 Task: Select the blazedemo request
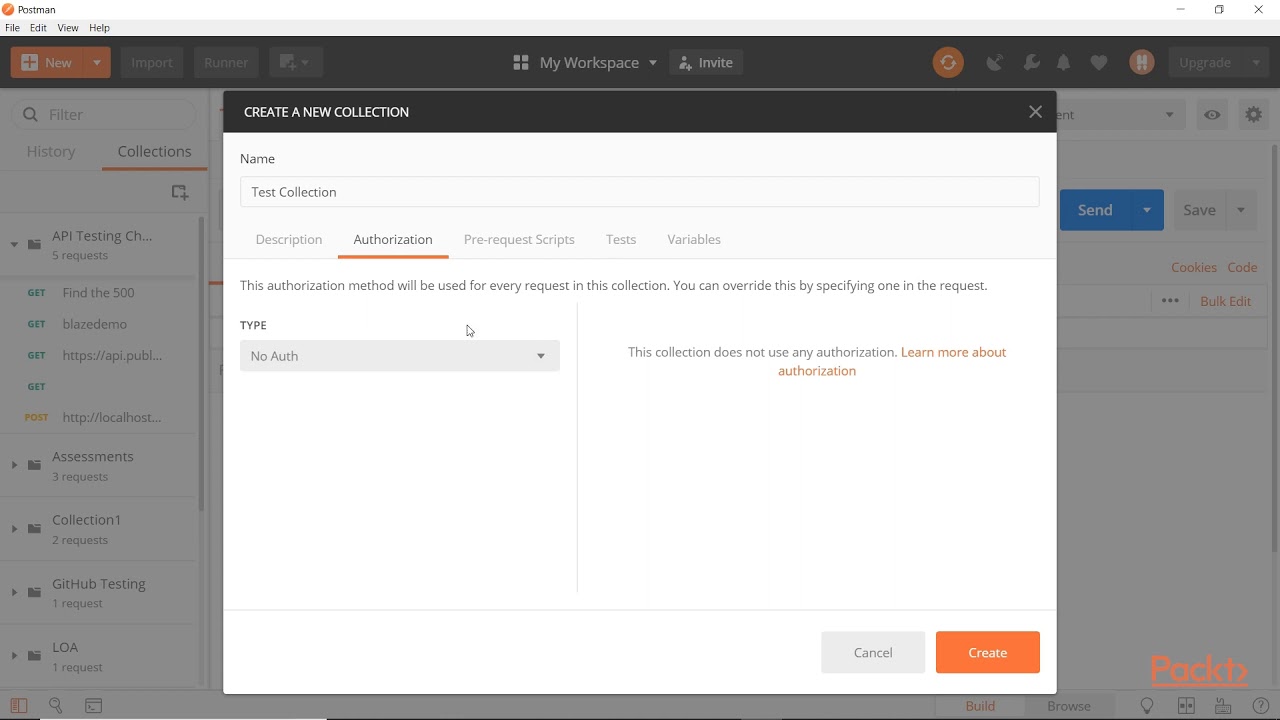pyautogui.click(x=98, y=324)
